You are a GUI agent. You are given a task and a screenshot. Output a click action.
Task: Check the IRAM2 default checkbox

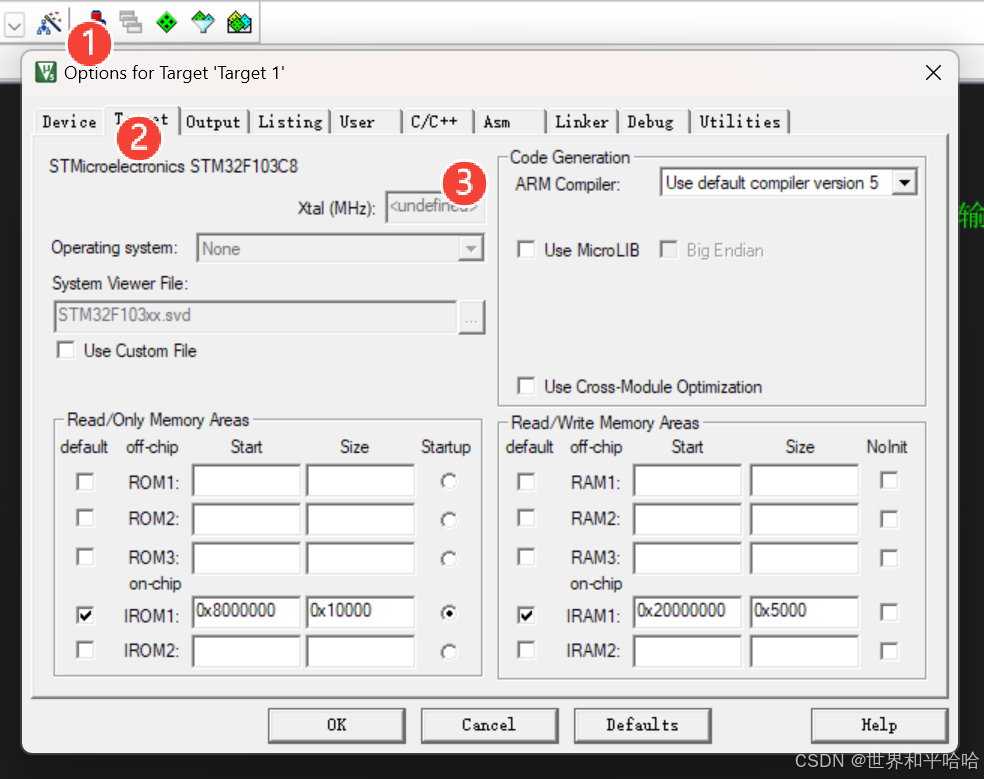(526, 650)
